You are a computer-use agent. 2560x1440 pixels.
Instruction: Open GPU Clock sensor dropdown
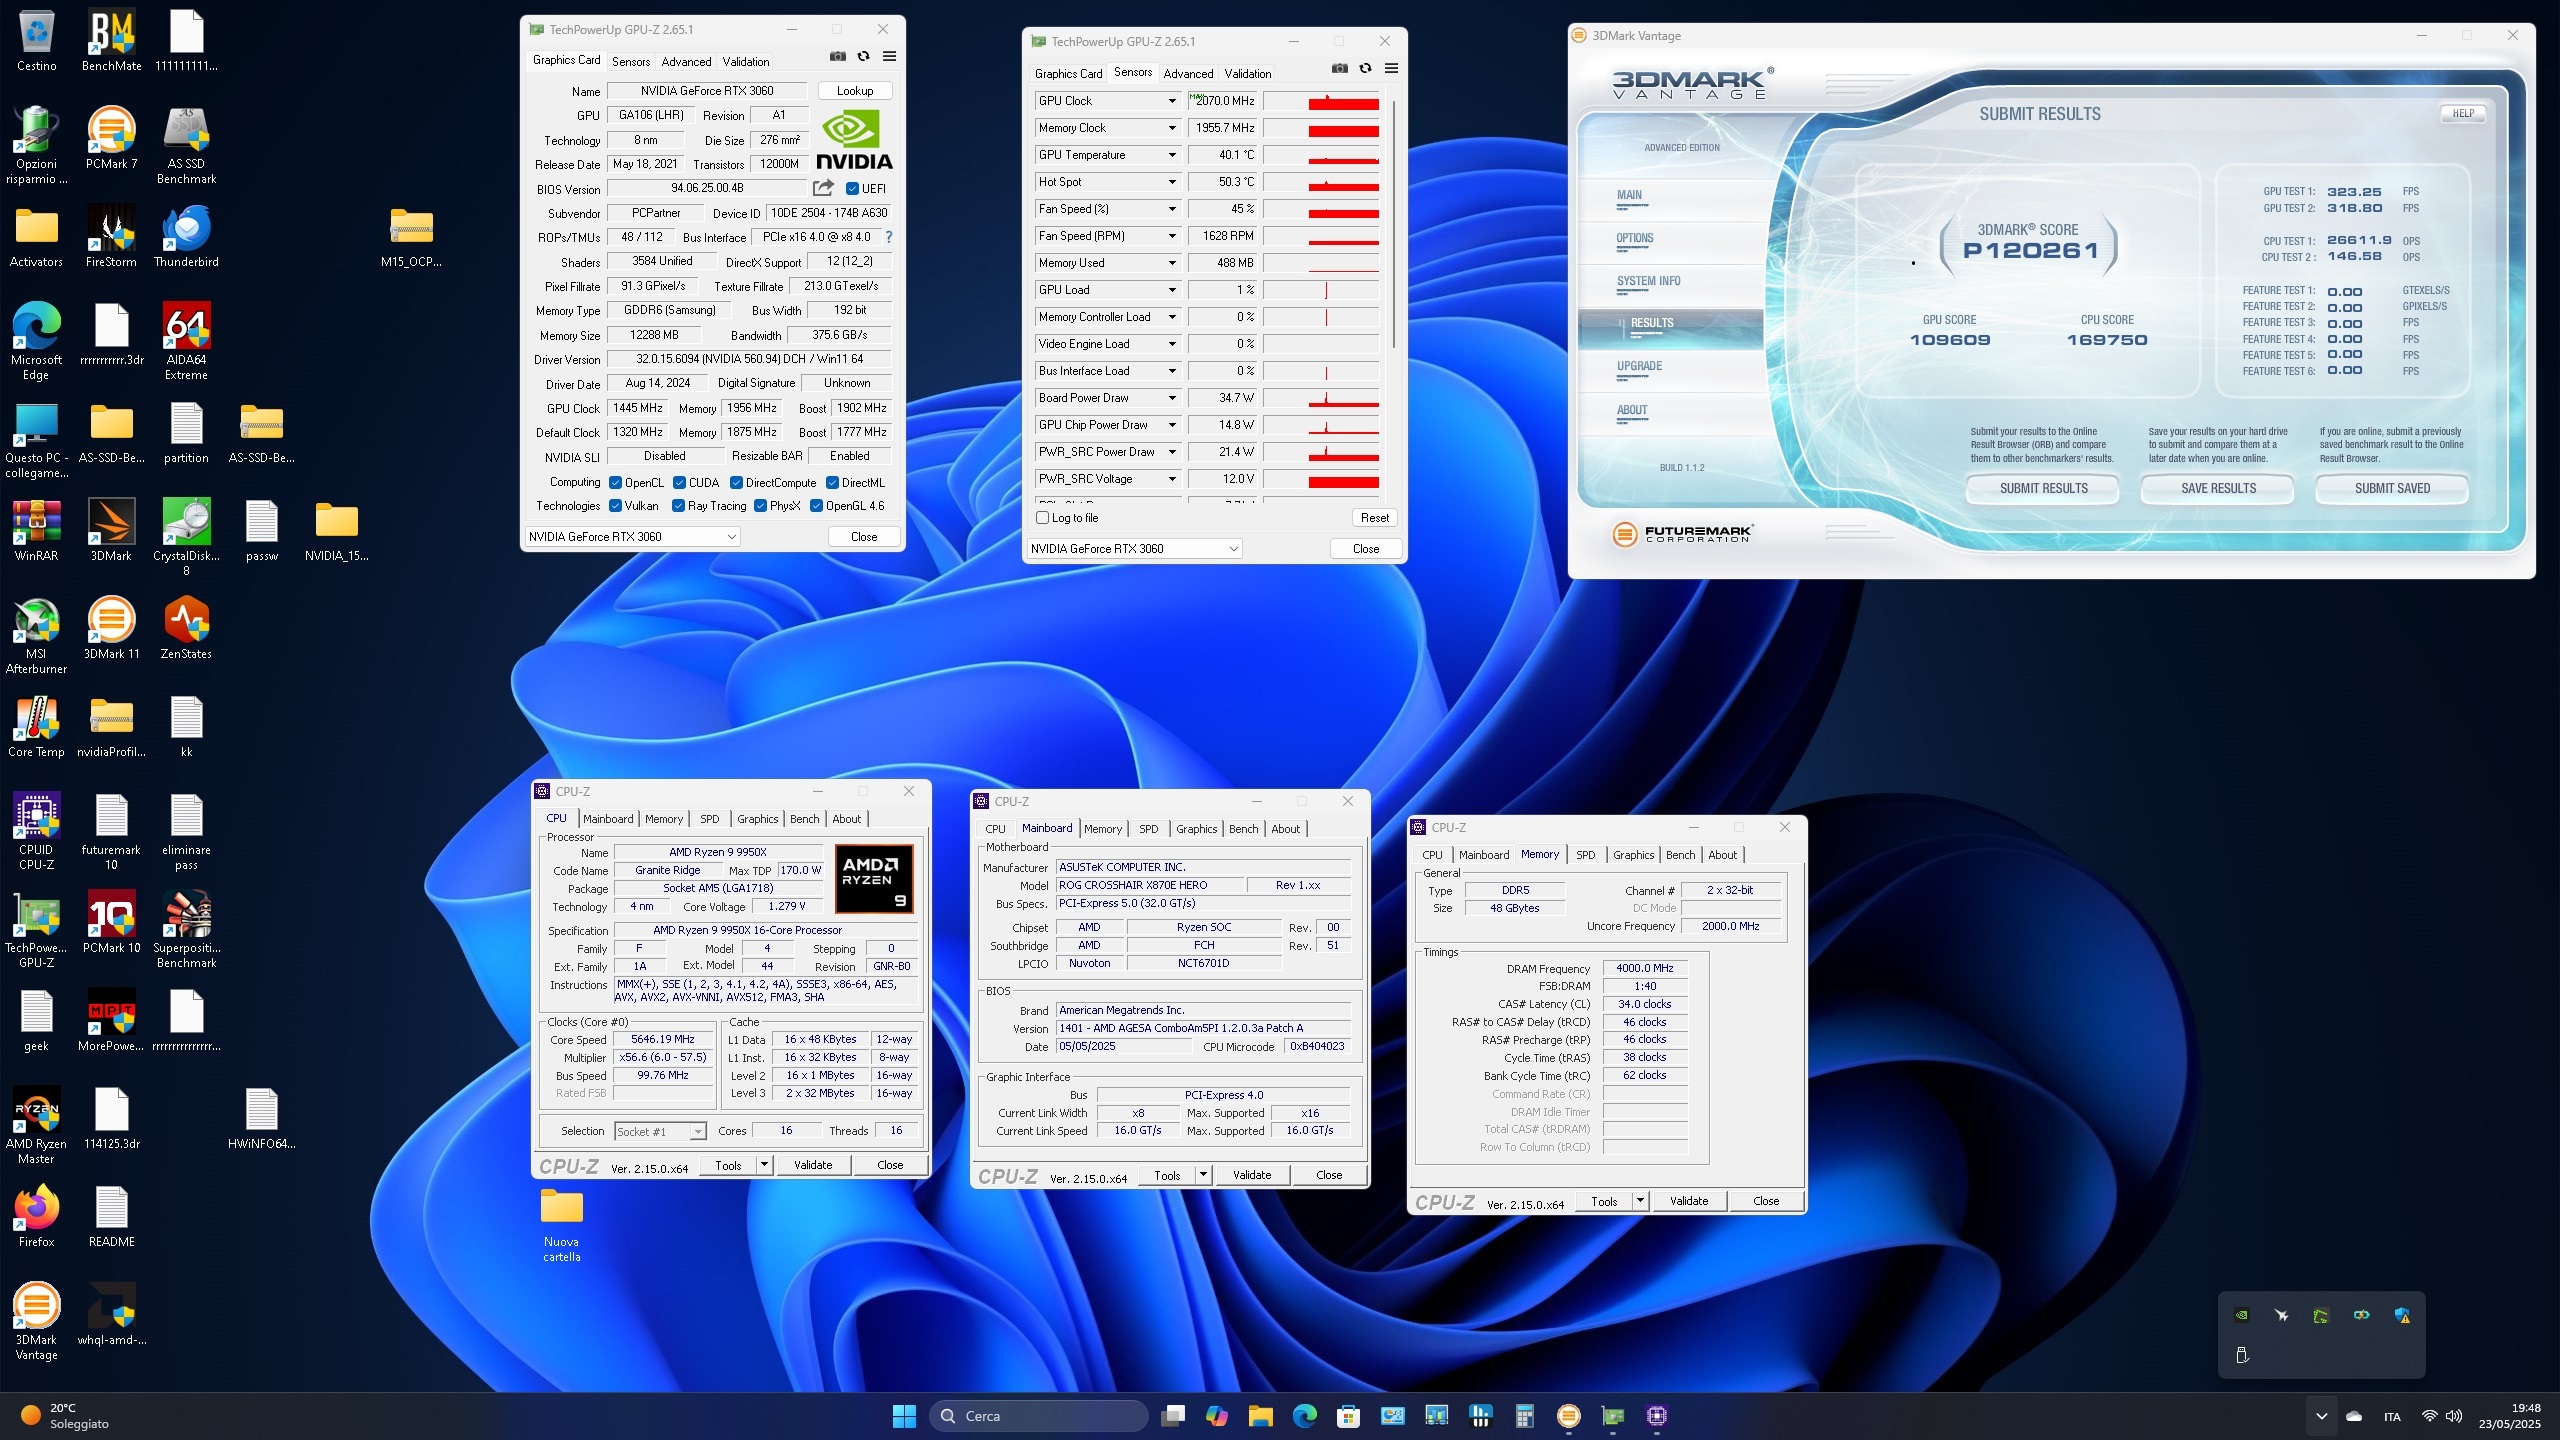pos(1172,101)
